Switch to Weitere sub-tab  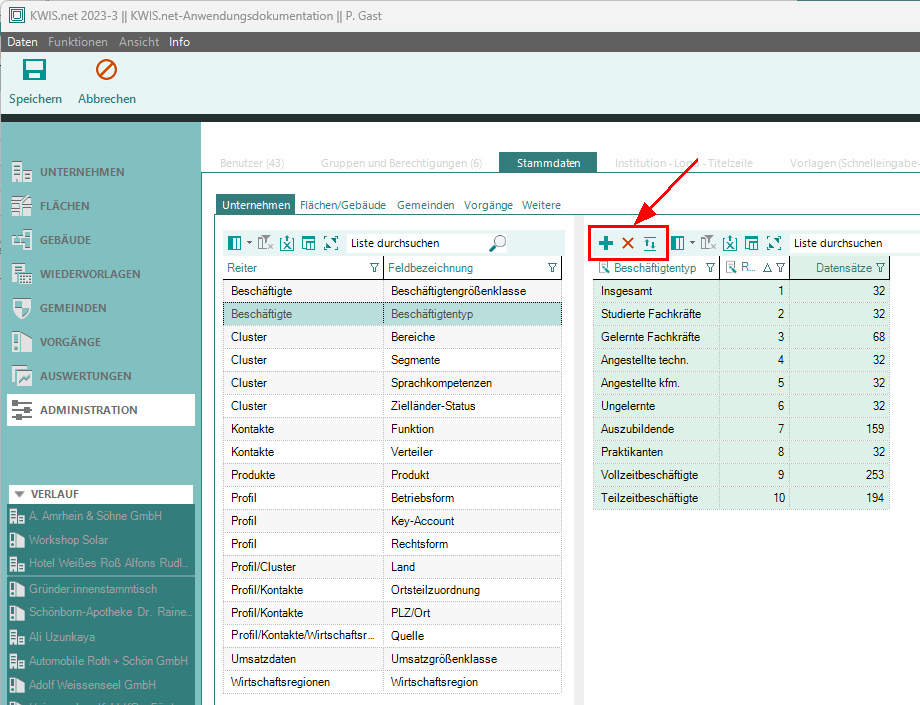(x=541, y=205)
